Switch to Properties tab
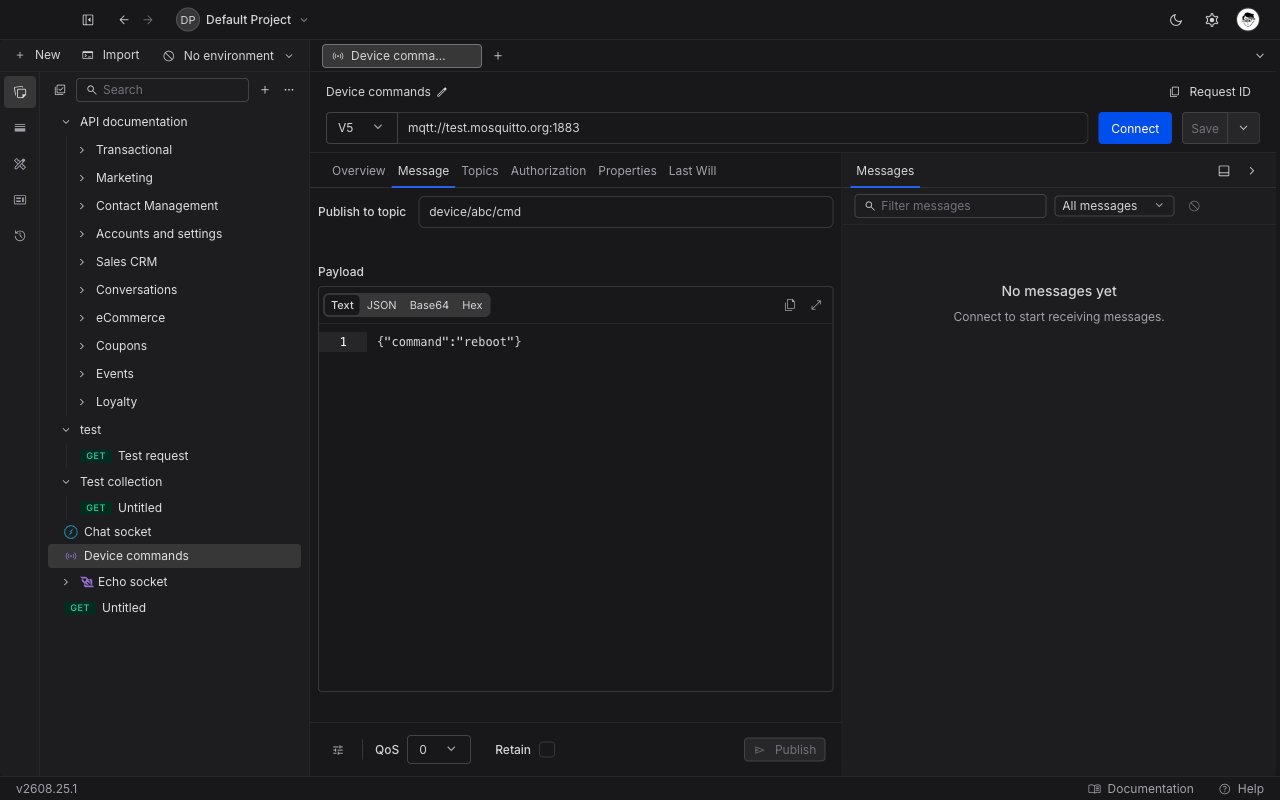Screen dimensions: 1280x800 627,171
